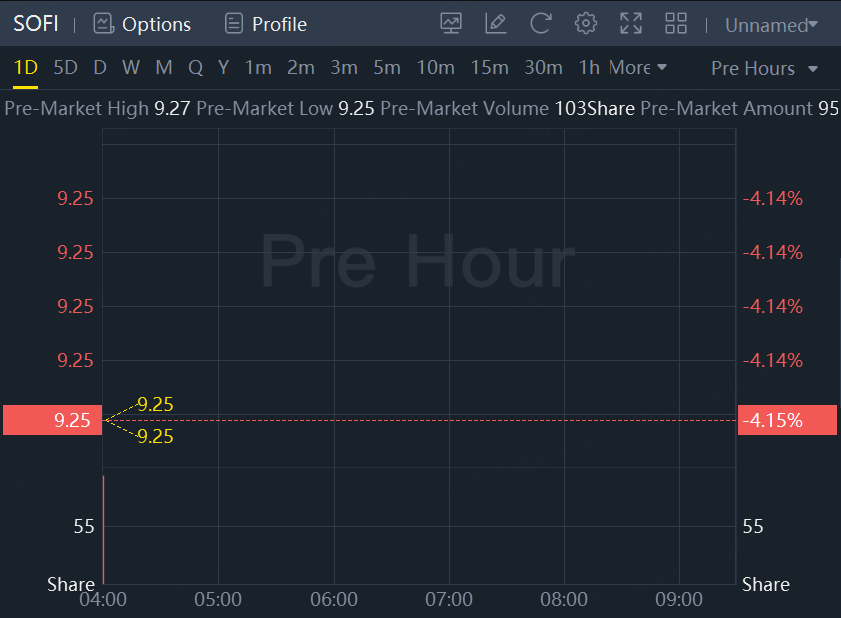Refresh the chart data
The image size is (841, 618).
pos(541,24)
